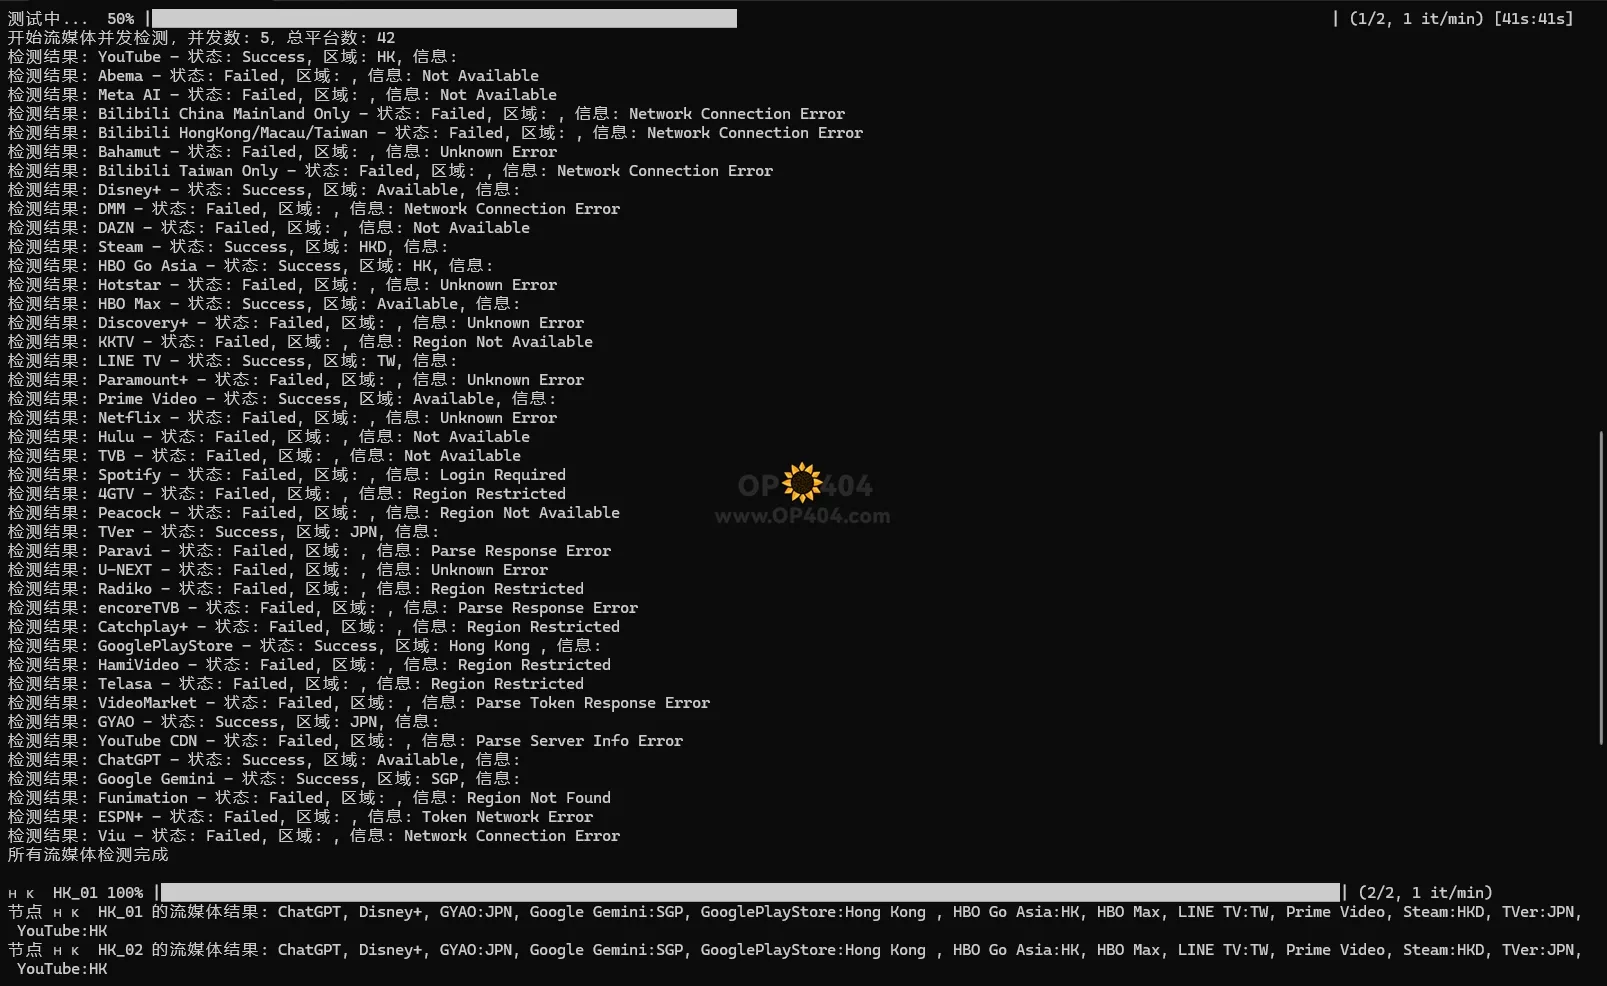Click the terminal vertical scrollbar thumb
The image size is (1607, 986).
[x=1601, y=587]
